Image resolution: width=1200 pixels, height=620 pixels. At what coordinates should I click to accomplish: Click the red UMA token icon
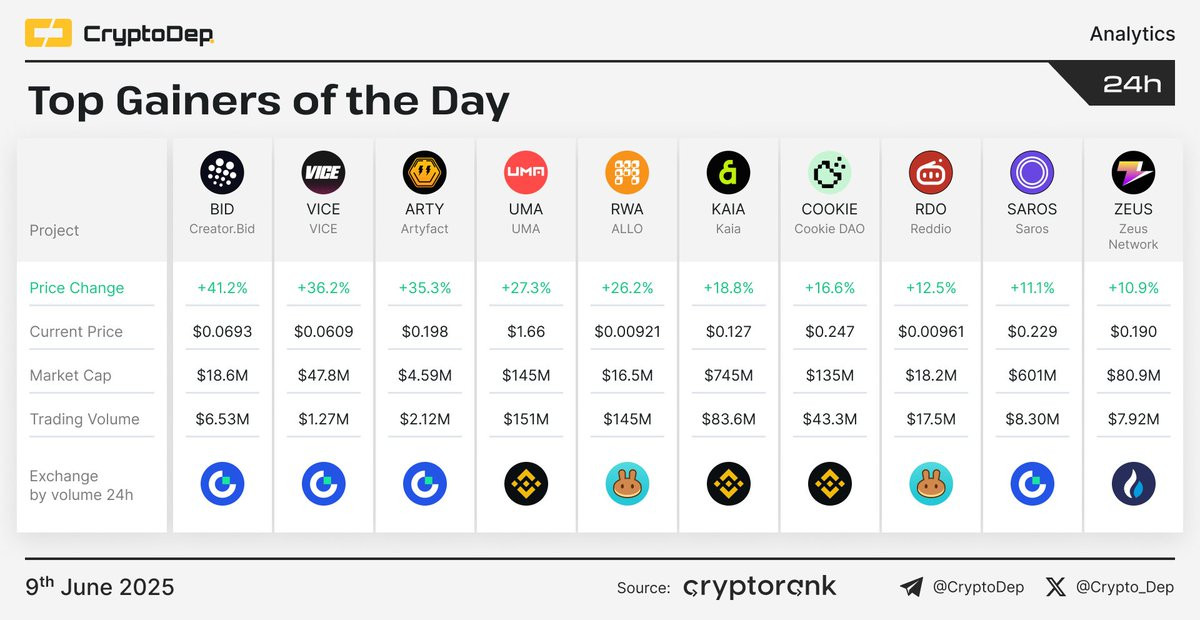526,173
